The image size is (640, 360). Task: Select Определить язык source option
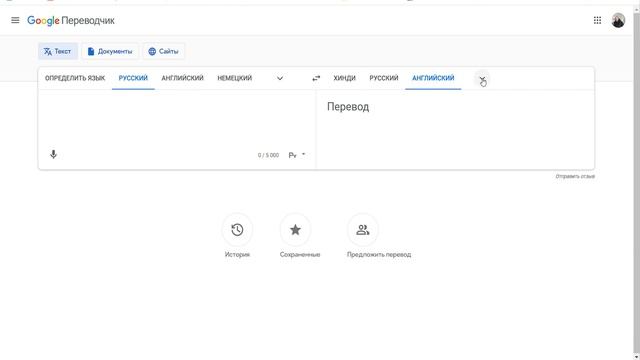pos(75,78)
